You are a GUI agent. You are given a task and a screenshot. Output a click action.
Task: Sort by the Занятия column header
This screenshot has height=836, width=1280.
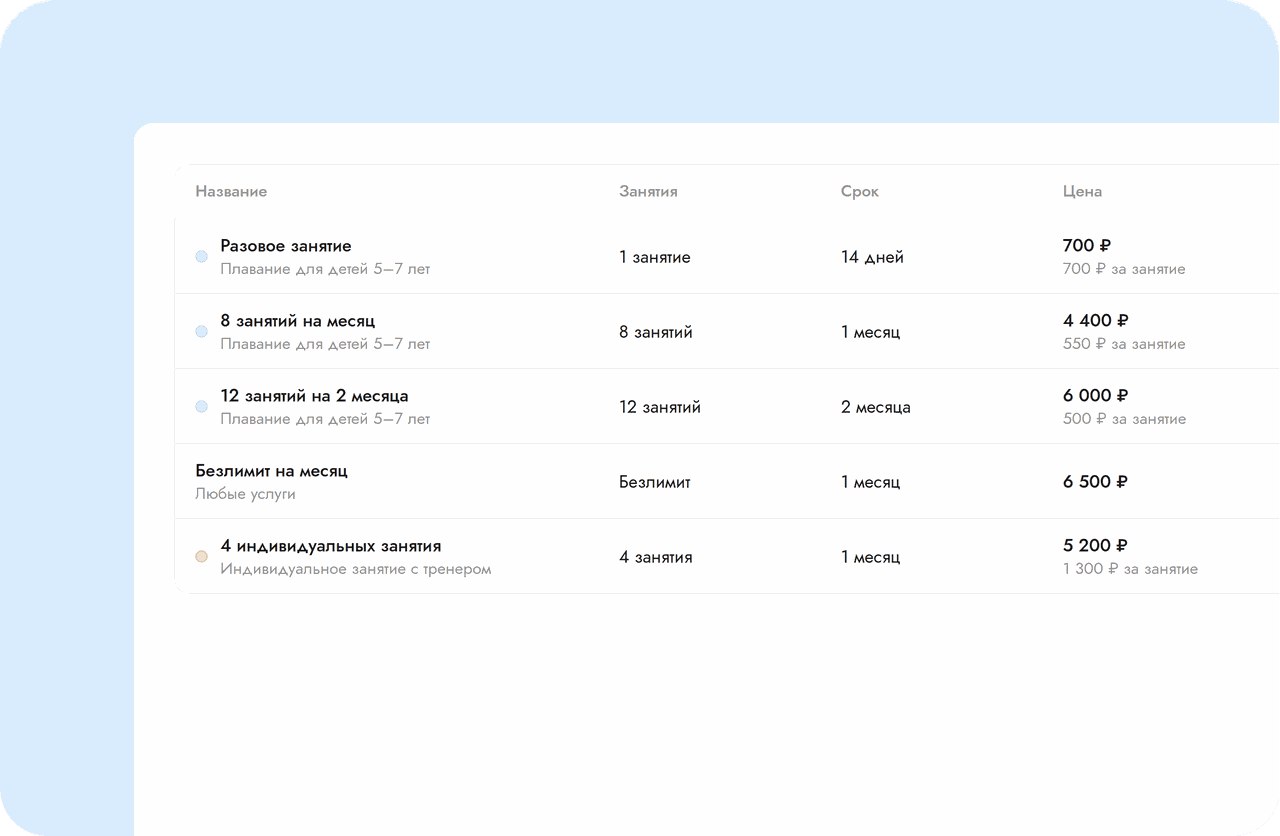pos(648,191)
